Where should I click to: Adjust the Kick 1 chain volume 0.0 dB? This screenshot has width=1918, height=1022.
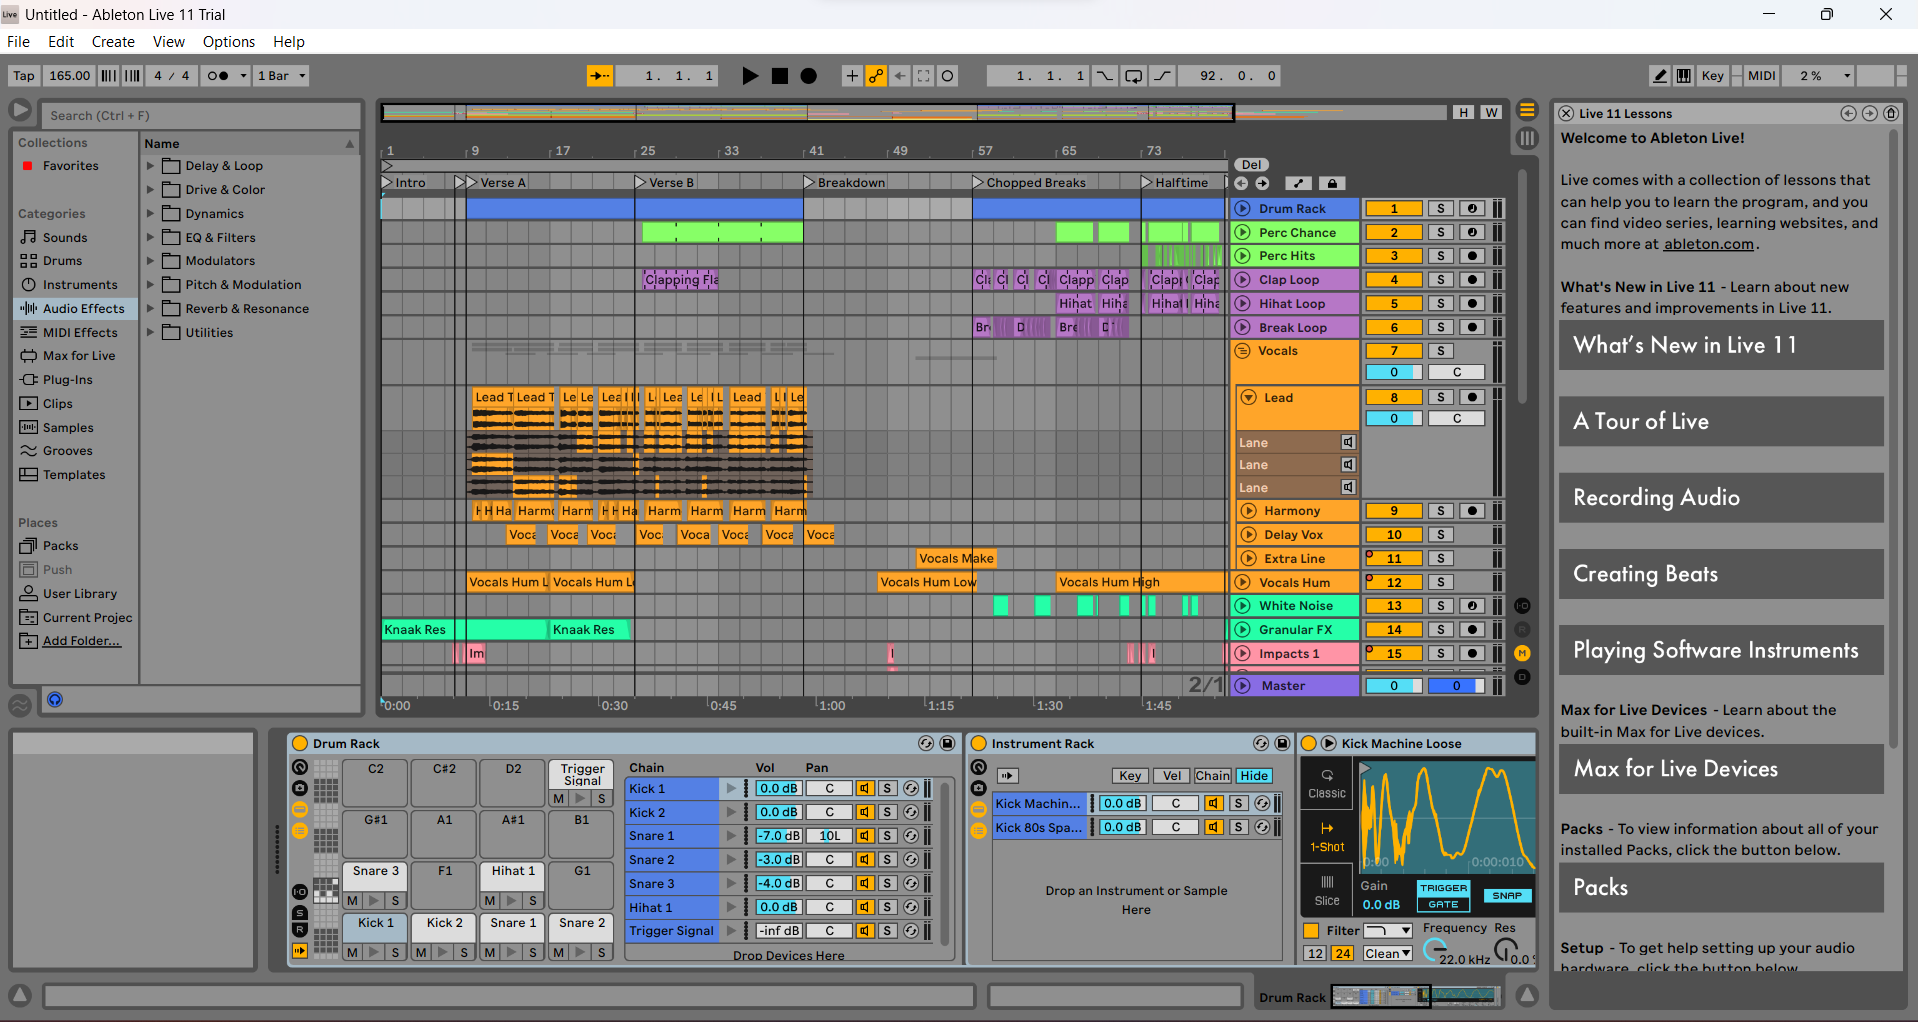[x=777, y=789]
